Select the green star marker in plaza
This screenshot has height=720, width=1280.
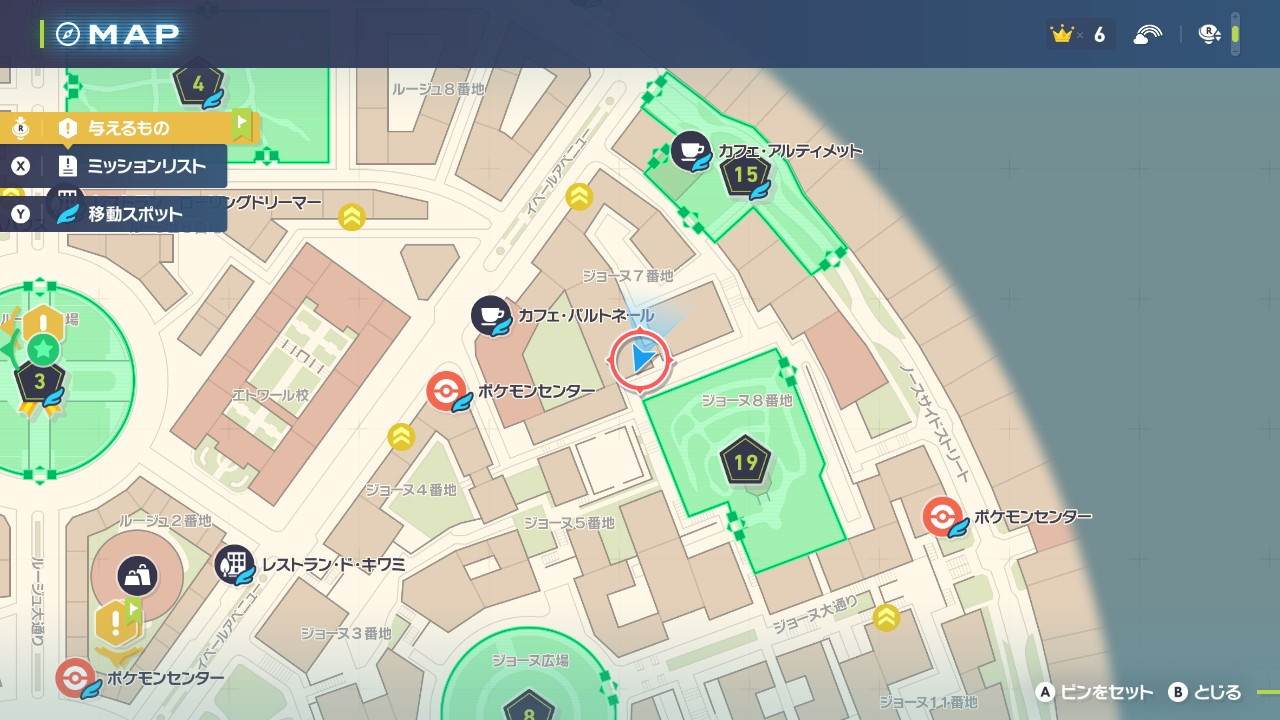[43, 349]
